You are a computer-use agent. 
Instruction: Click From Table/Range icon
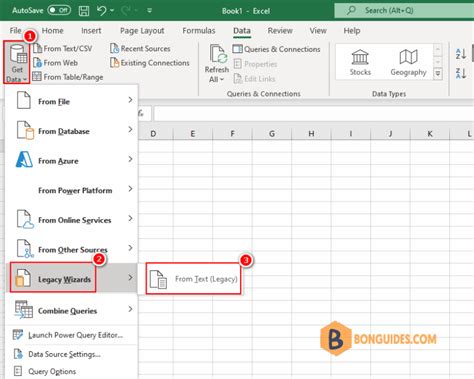coord(37,77)
